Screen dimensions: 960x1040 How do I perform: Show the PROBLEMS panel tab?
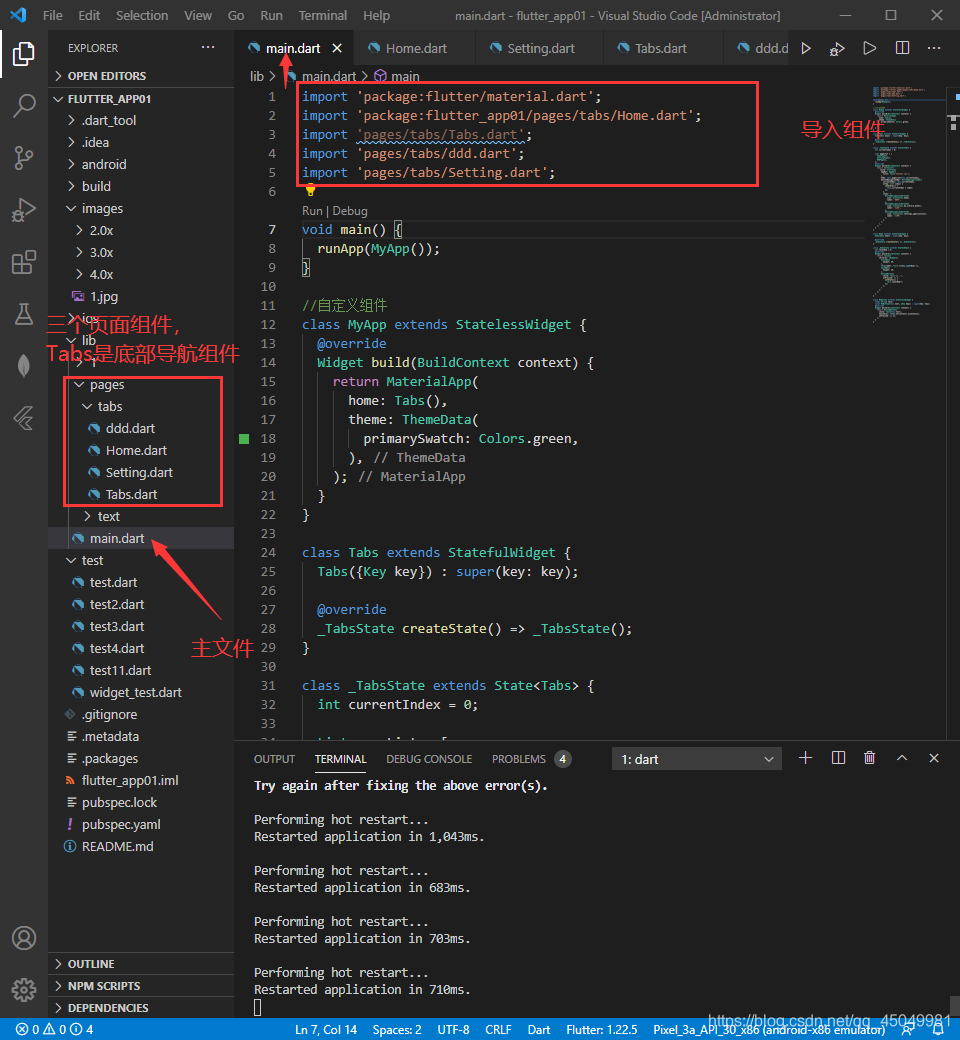[531, 759]
